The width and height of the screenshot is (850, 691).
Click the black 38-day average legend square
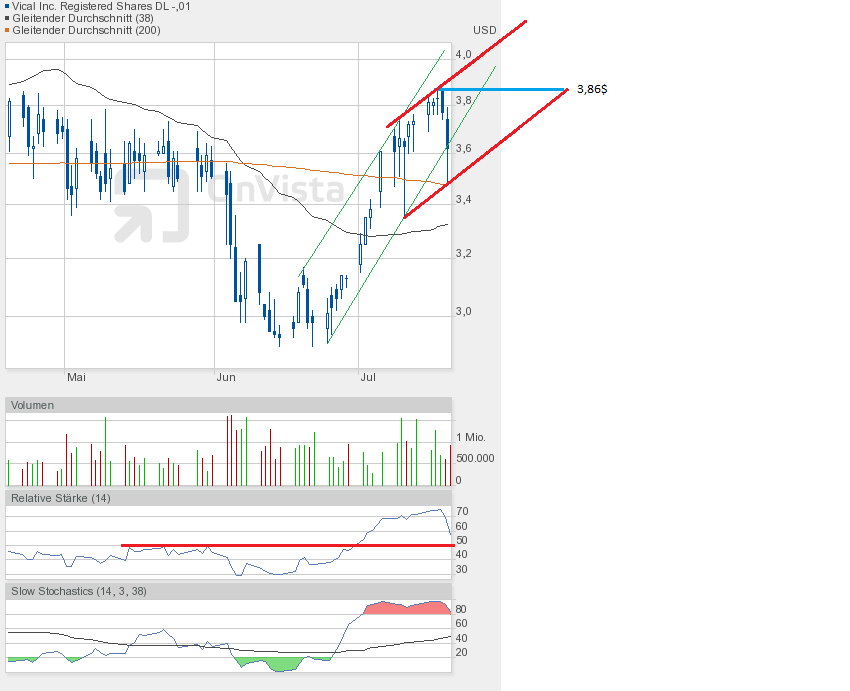click(8, 18)
